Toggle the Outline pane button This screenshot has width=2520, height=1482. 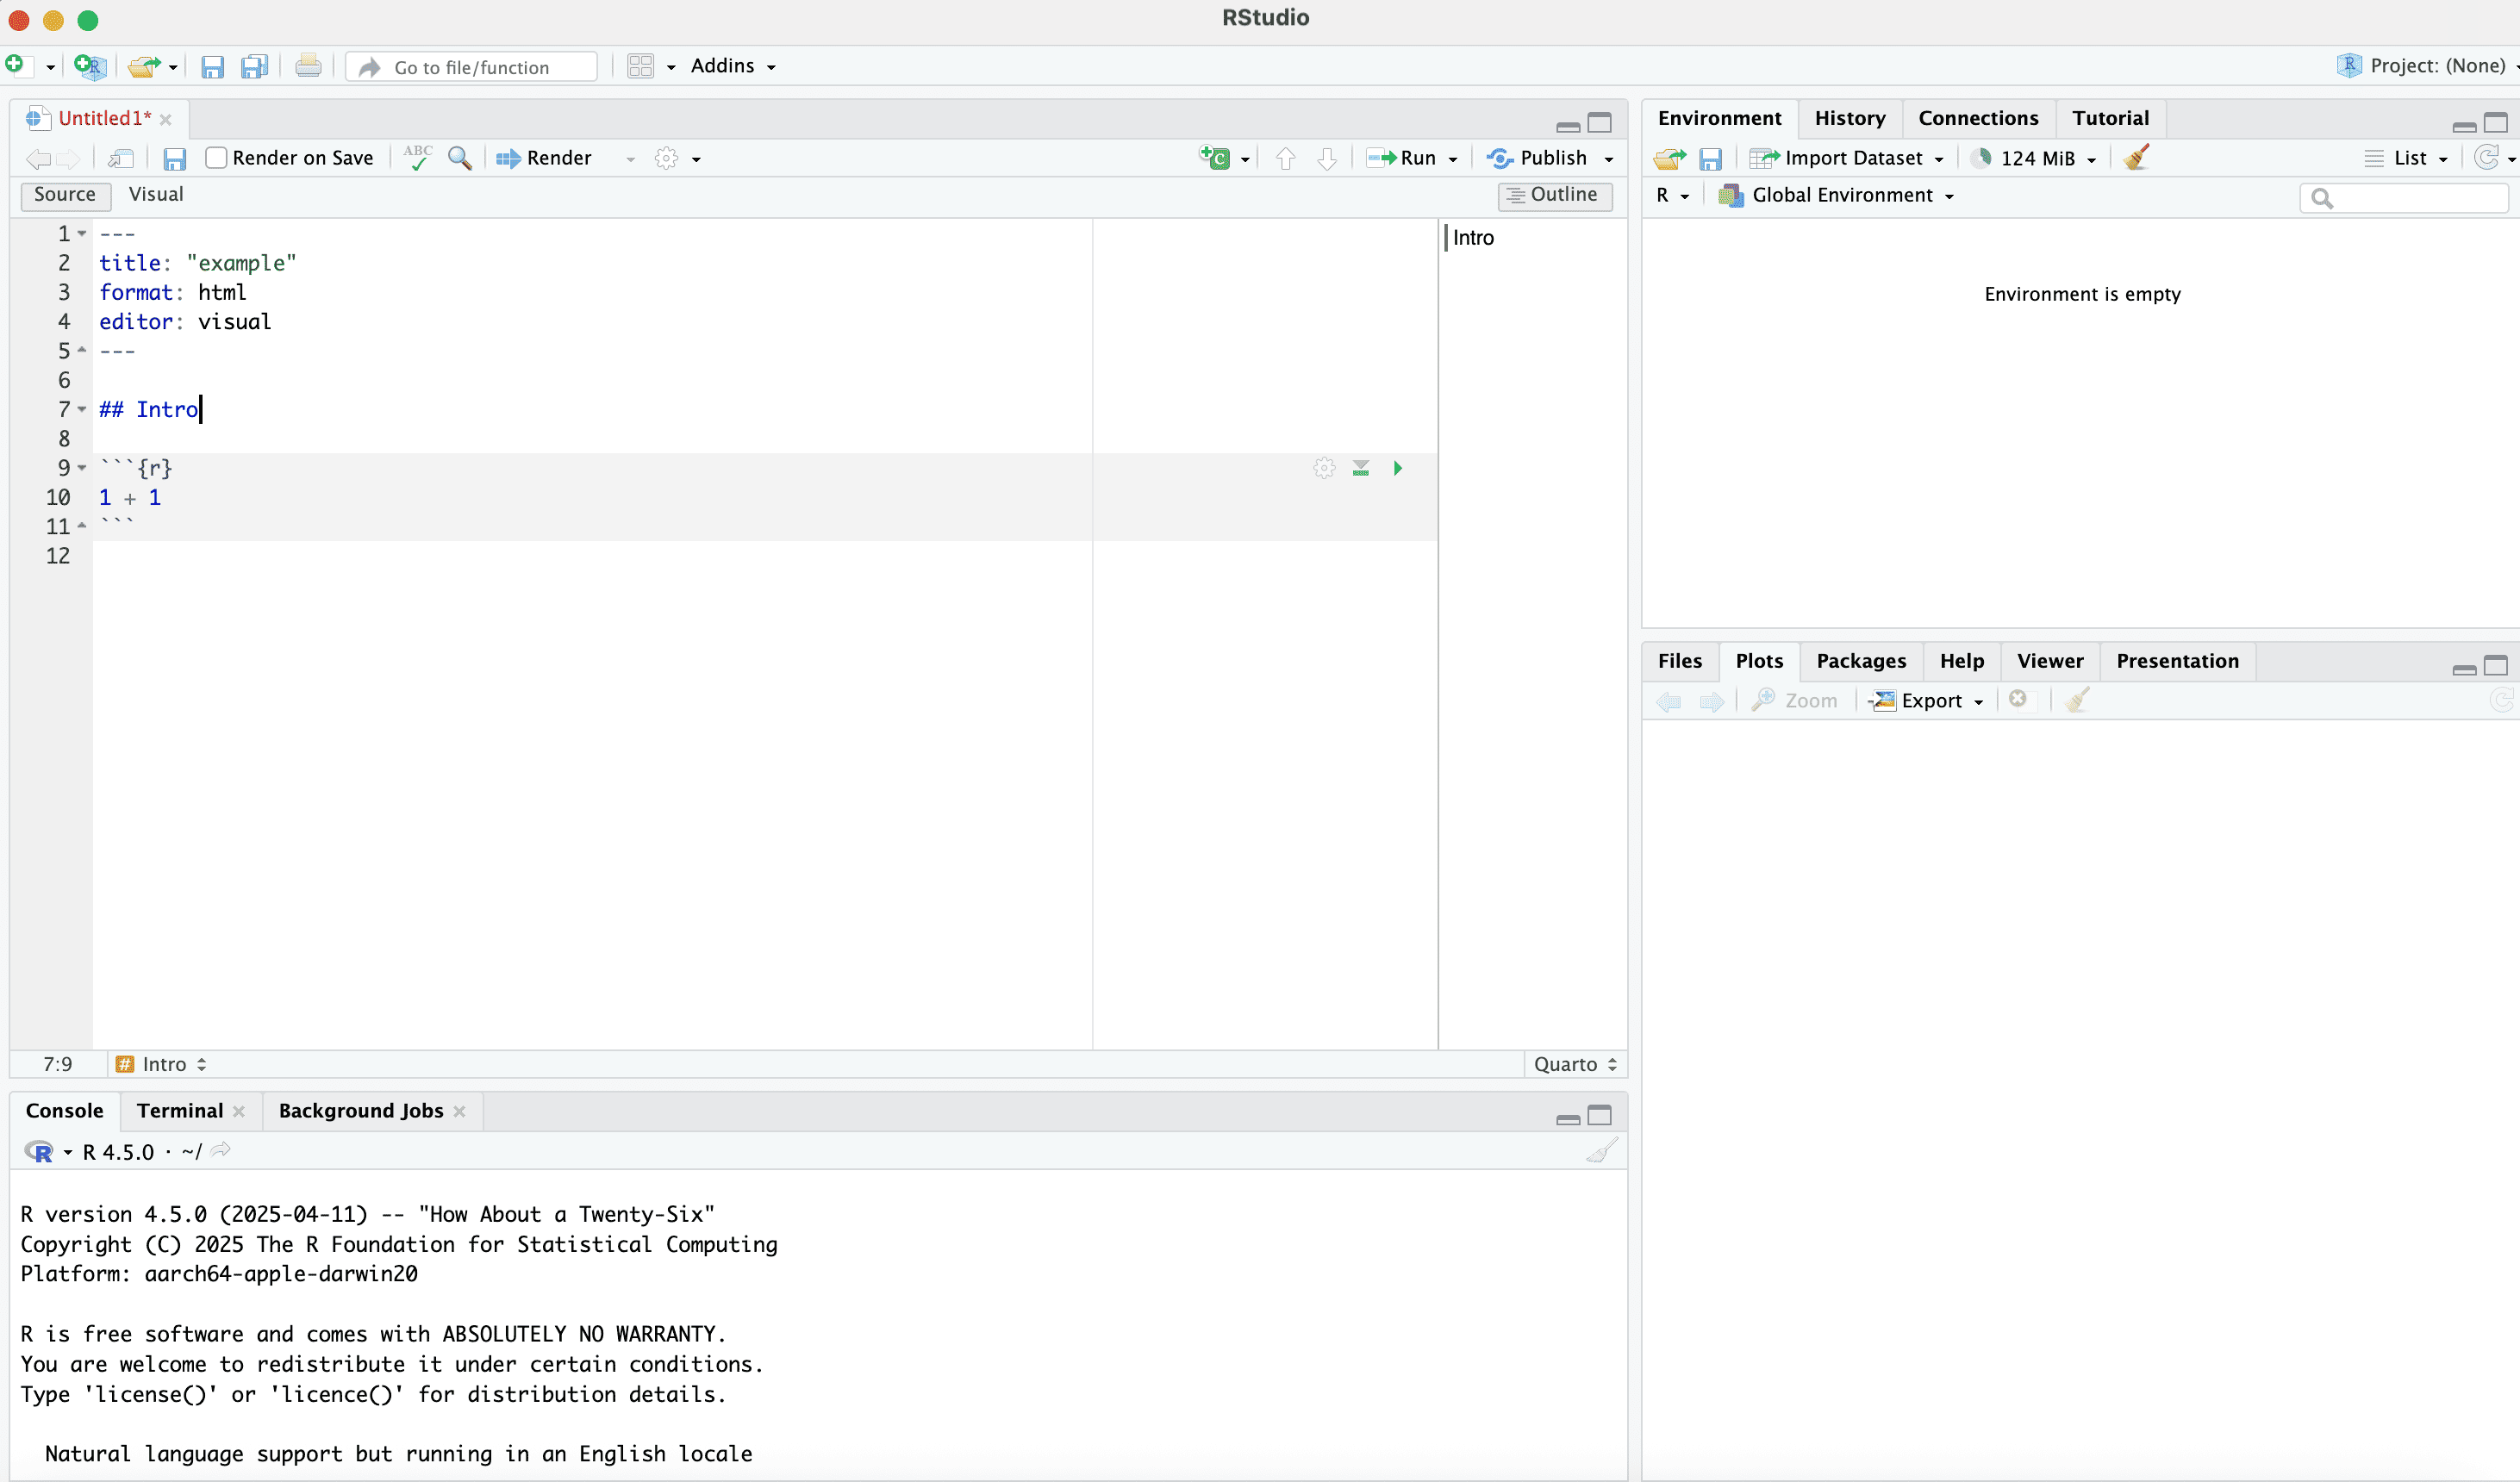1554,195
